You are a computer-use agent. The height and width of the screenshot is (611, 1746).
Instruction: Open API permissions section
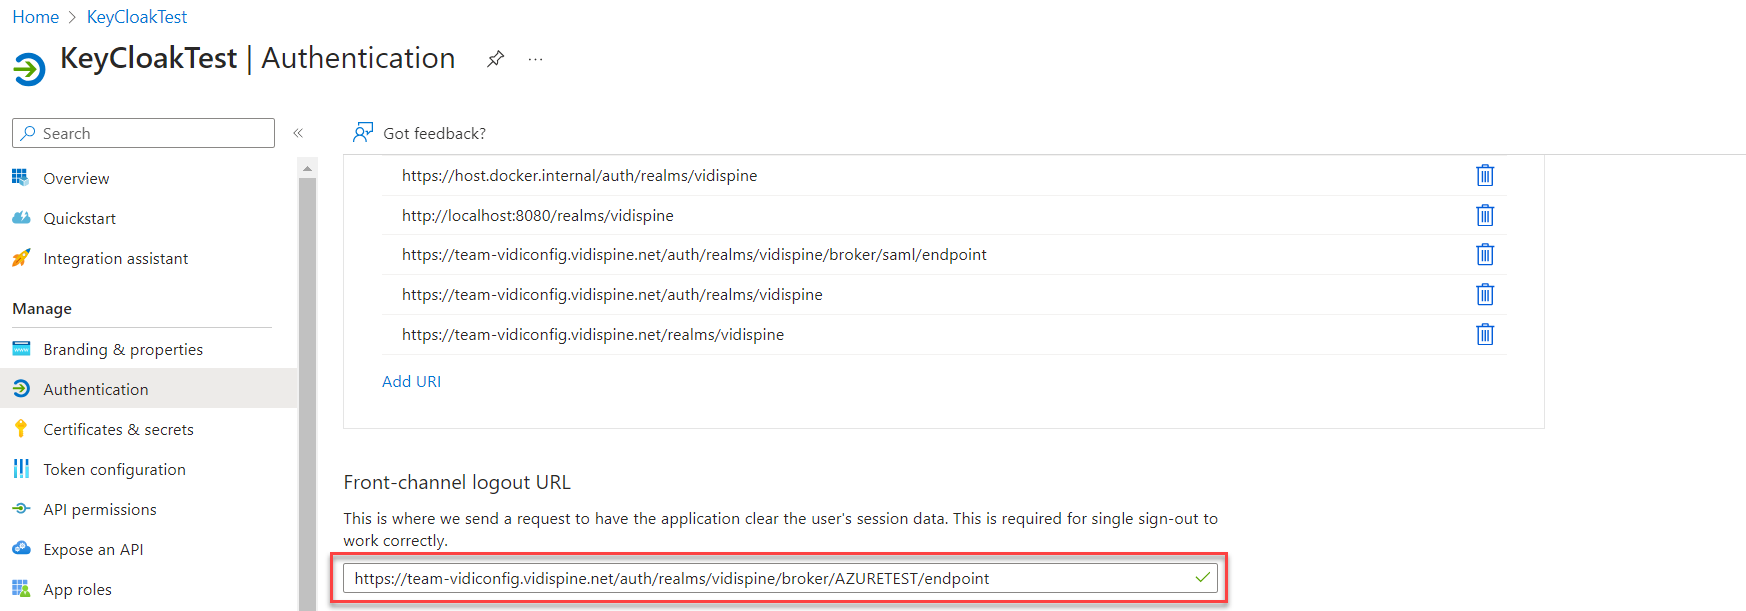100,510
